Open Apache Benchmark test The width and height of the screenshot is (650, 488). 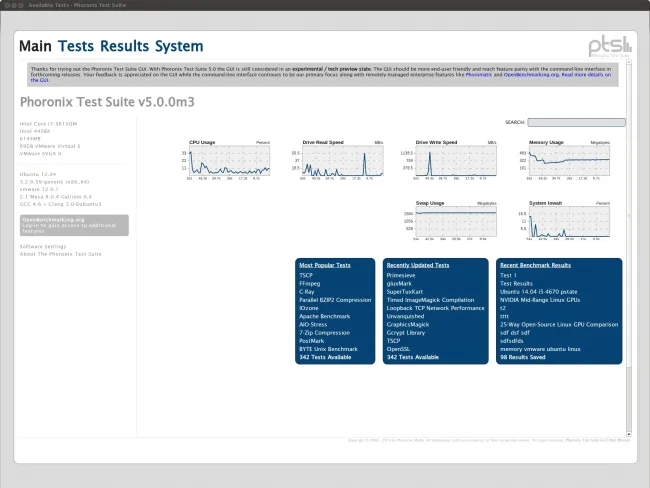point(325,316)
